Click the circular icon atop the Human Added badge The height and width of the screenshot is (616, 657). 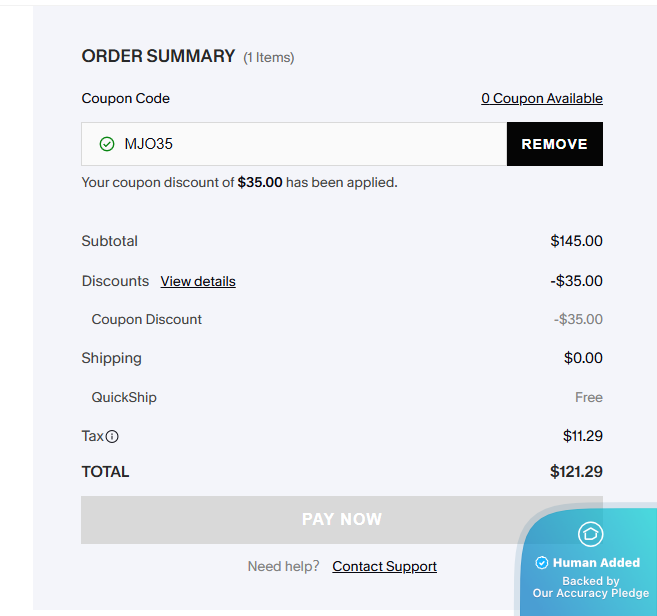pos(591,534)
